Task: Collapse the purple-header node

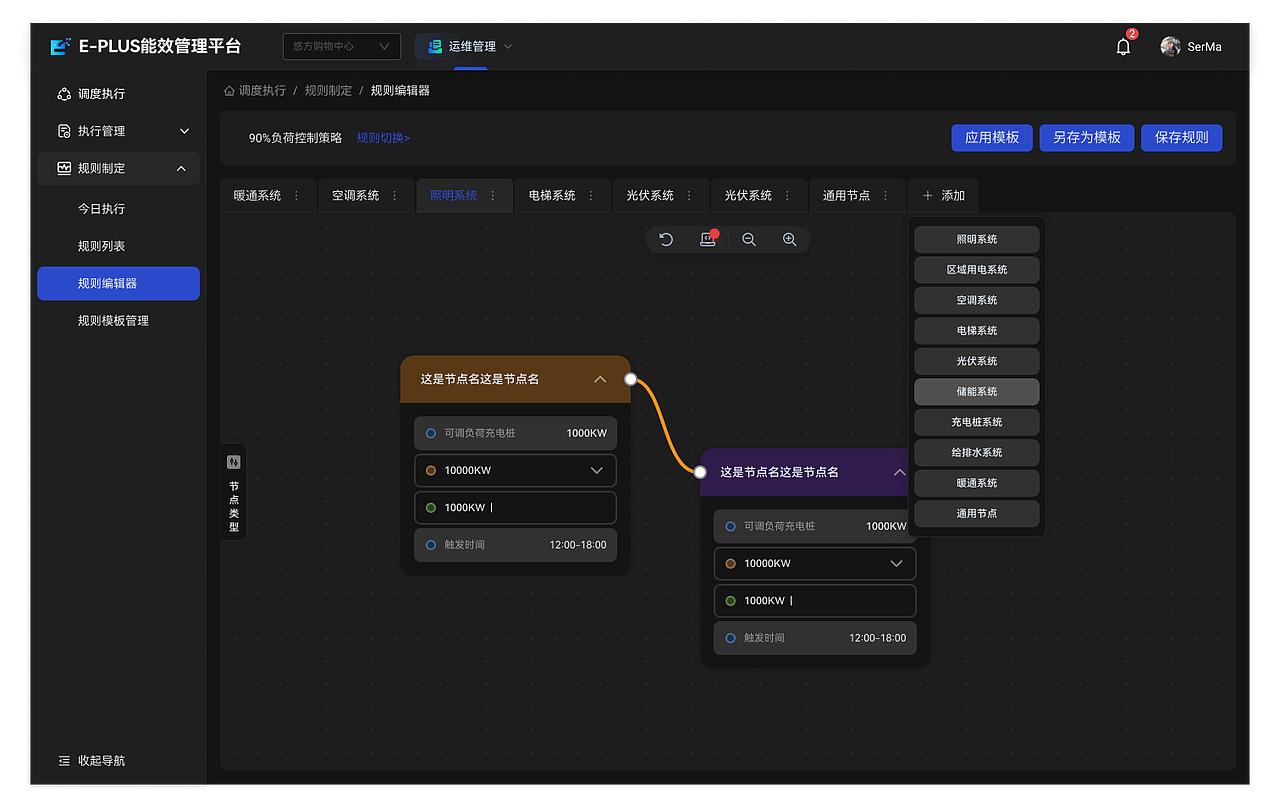Action: click(x=899, y=472)
